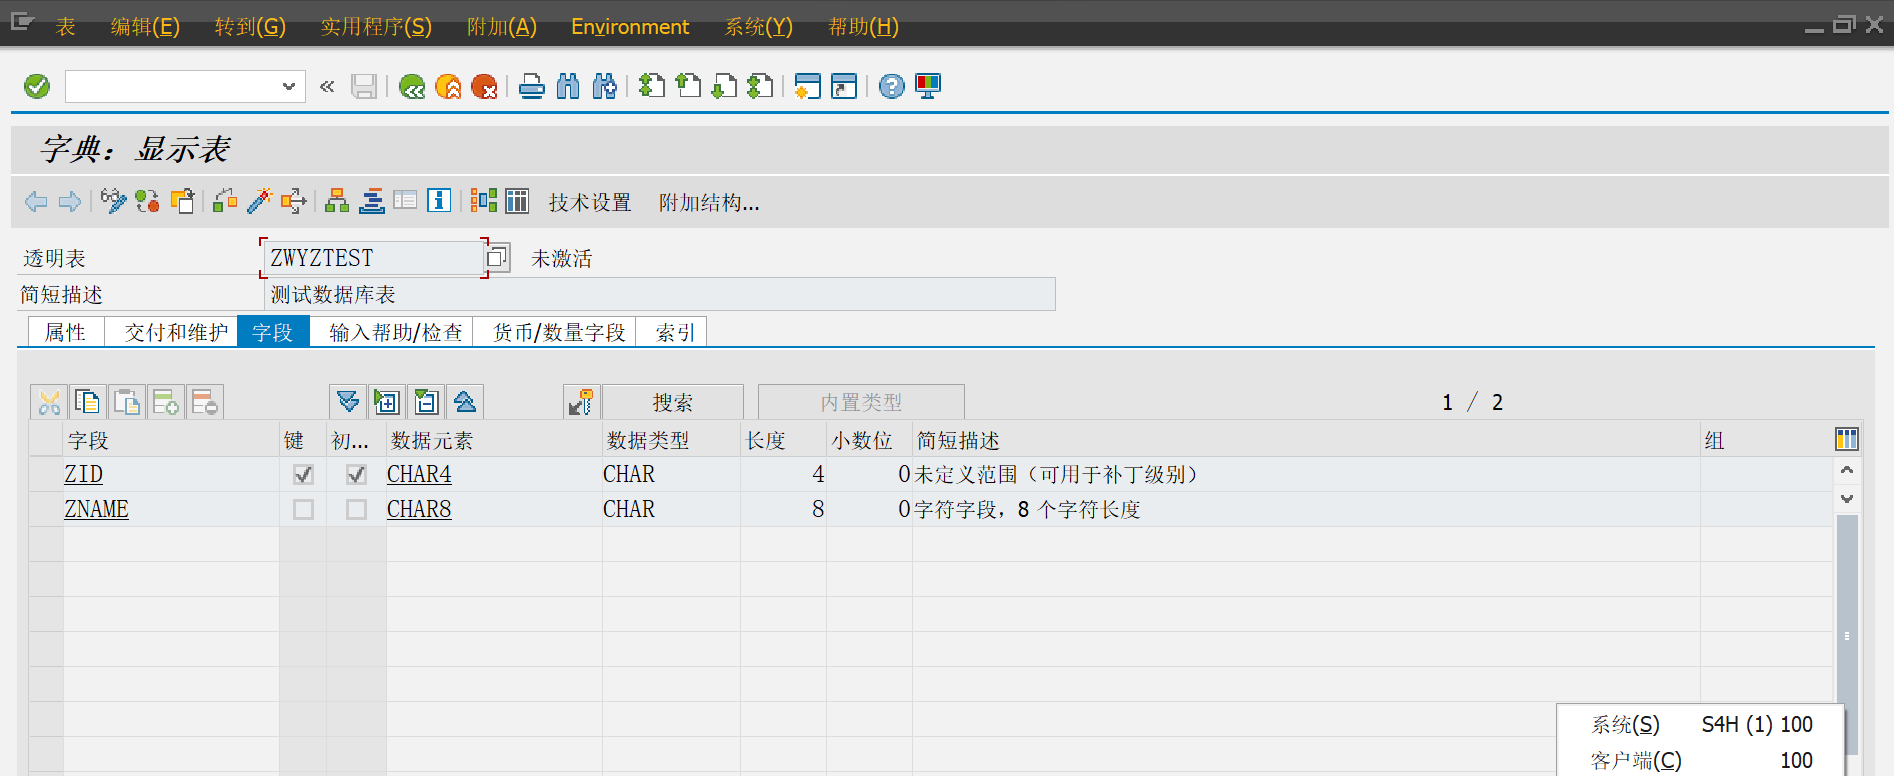Open the CHAR8 data element link
This screenshot has width=1894, height=776.
pyautogui.click(x=419, y=509)
